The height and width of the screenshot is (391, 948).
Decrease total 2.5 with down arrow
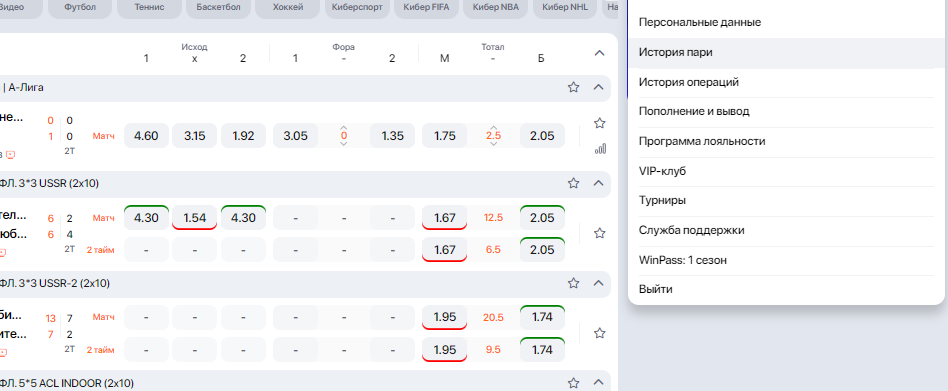click(493, 144)
